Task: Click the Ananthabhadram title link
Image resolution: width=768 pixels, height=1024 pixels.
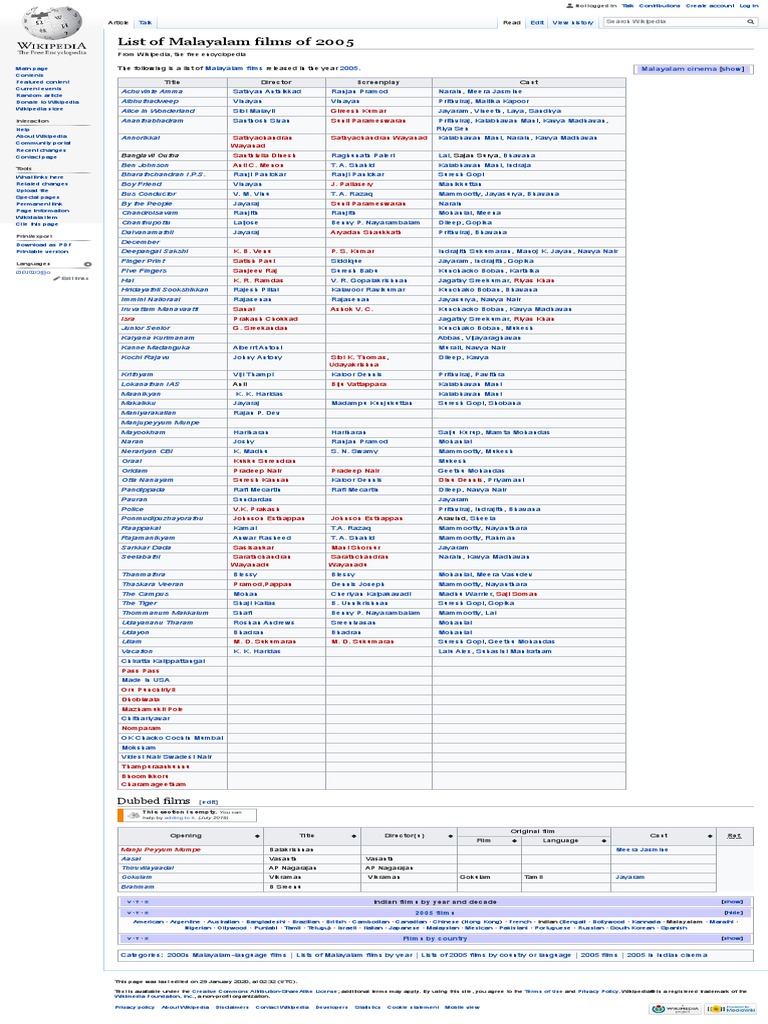Action: click(x=152, y=121)
